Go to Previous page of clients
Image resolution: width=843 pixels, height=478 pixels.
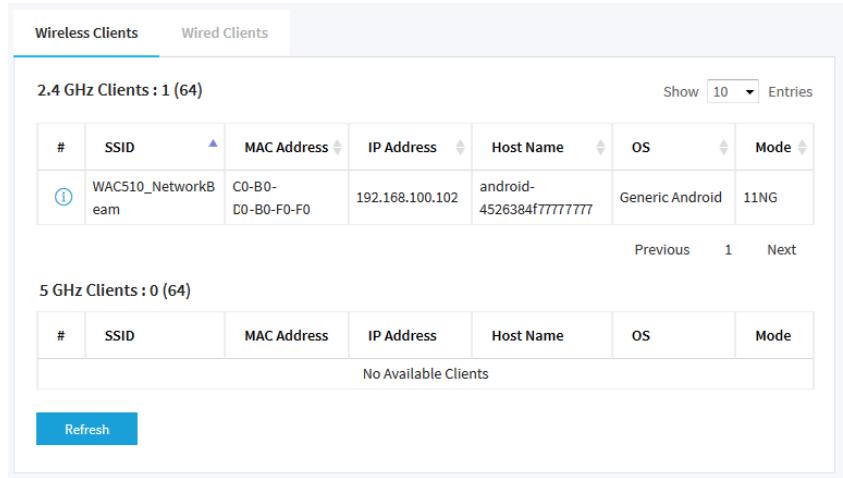tap(662, 249)
